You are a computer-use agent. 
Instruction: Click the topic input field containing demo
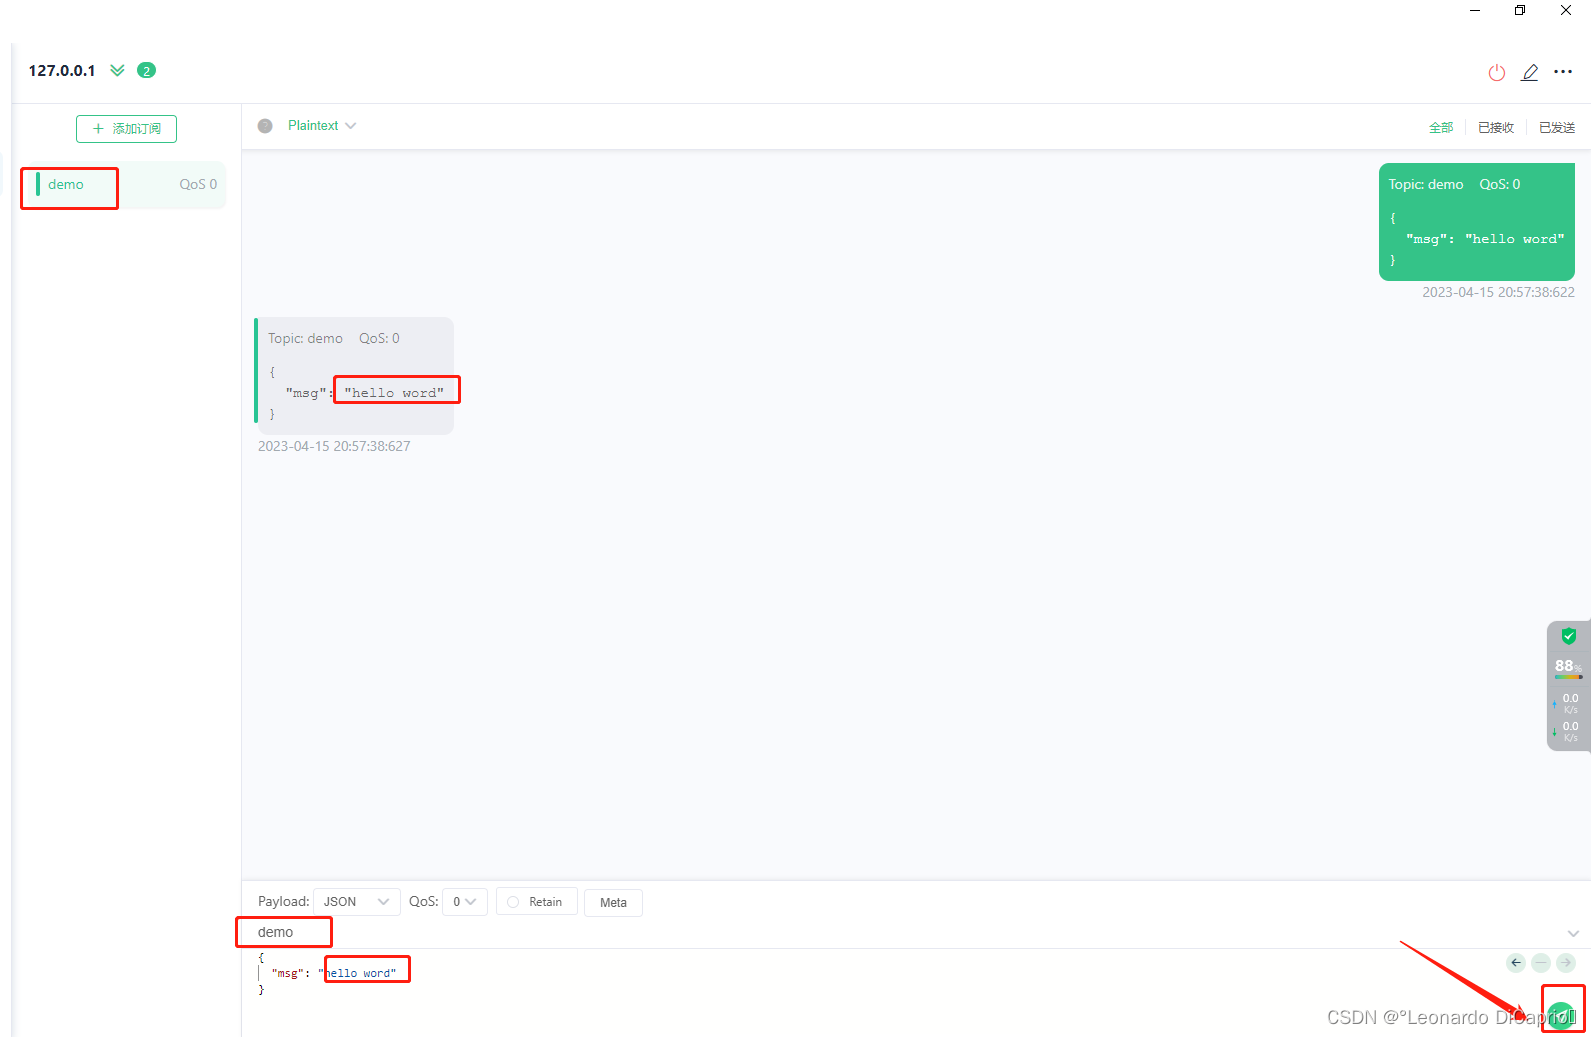click(x=900, y=932)
